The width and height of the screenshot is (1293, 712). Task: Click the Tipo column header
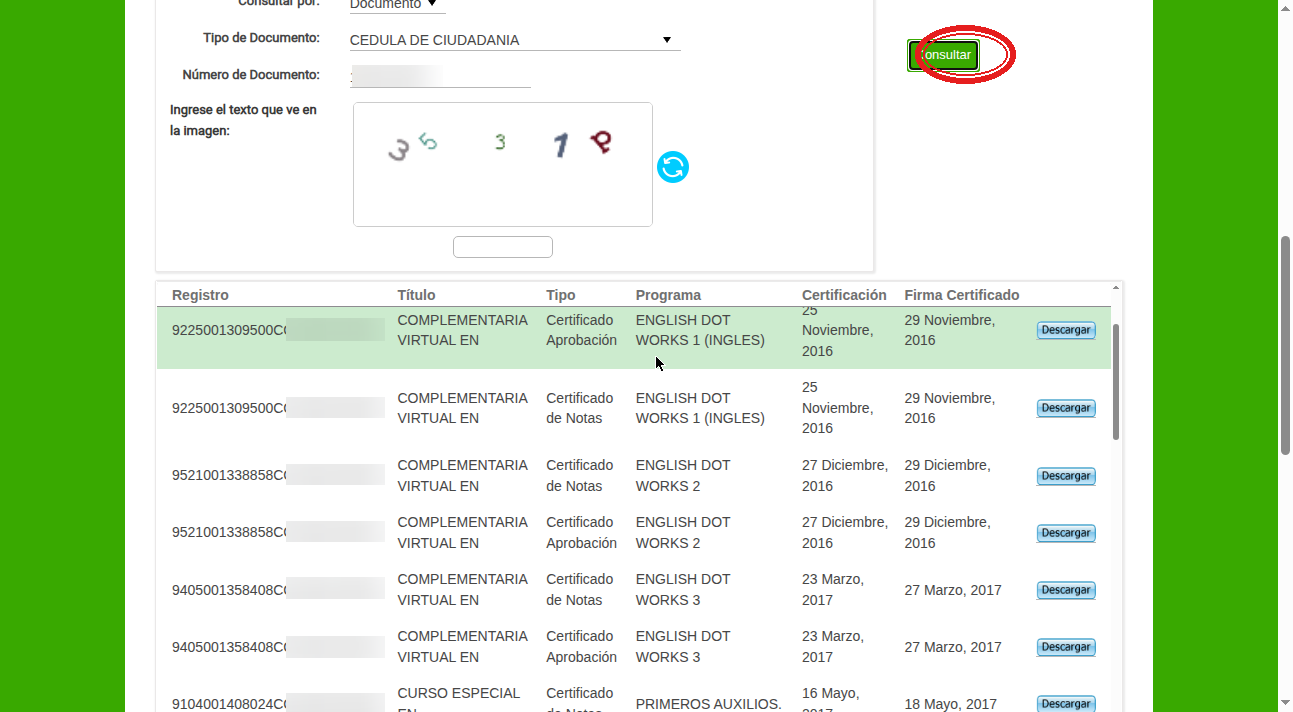(561, 295)
